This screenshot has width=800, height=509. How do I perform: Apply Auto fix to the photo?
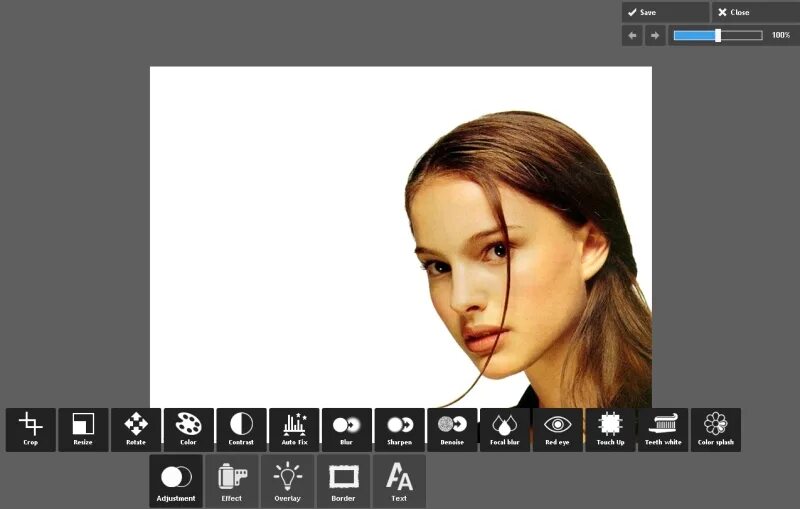[x=294, y=429]
